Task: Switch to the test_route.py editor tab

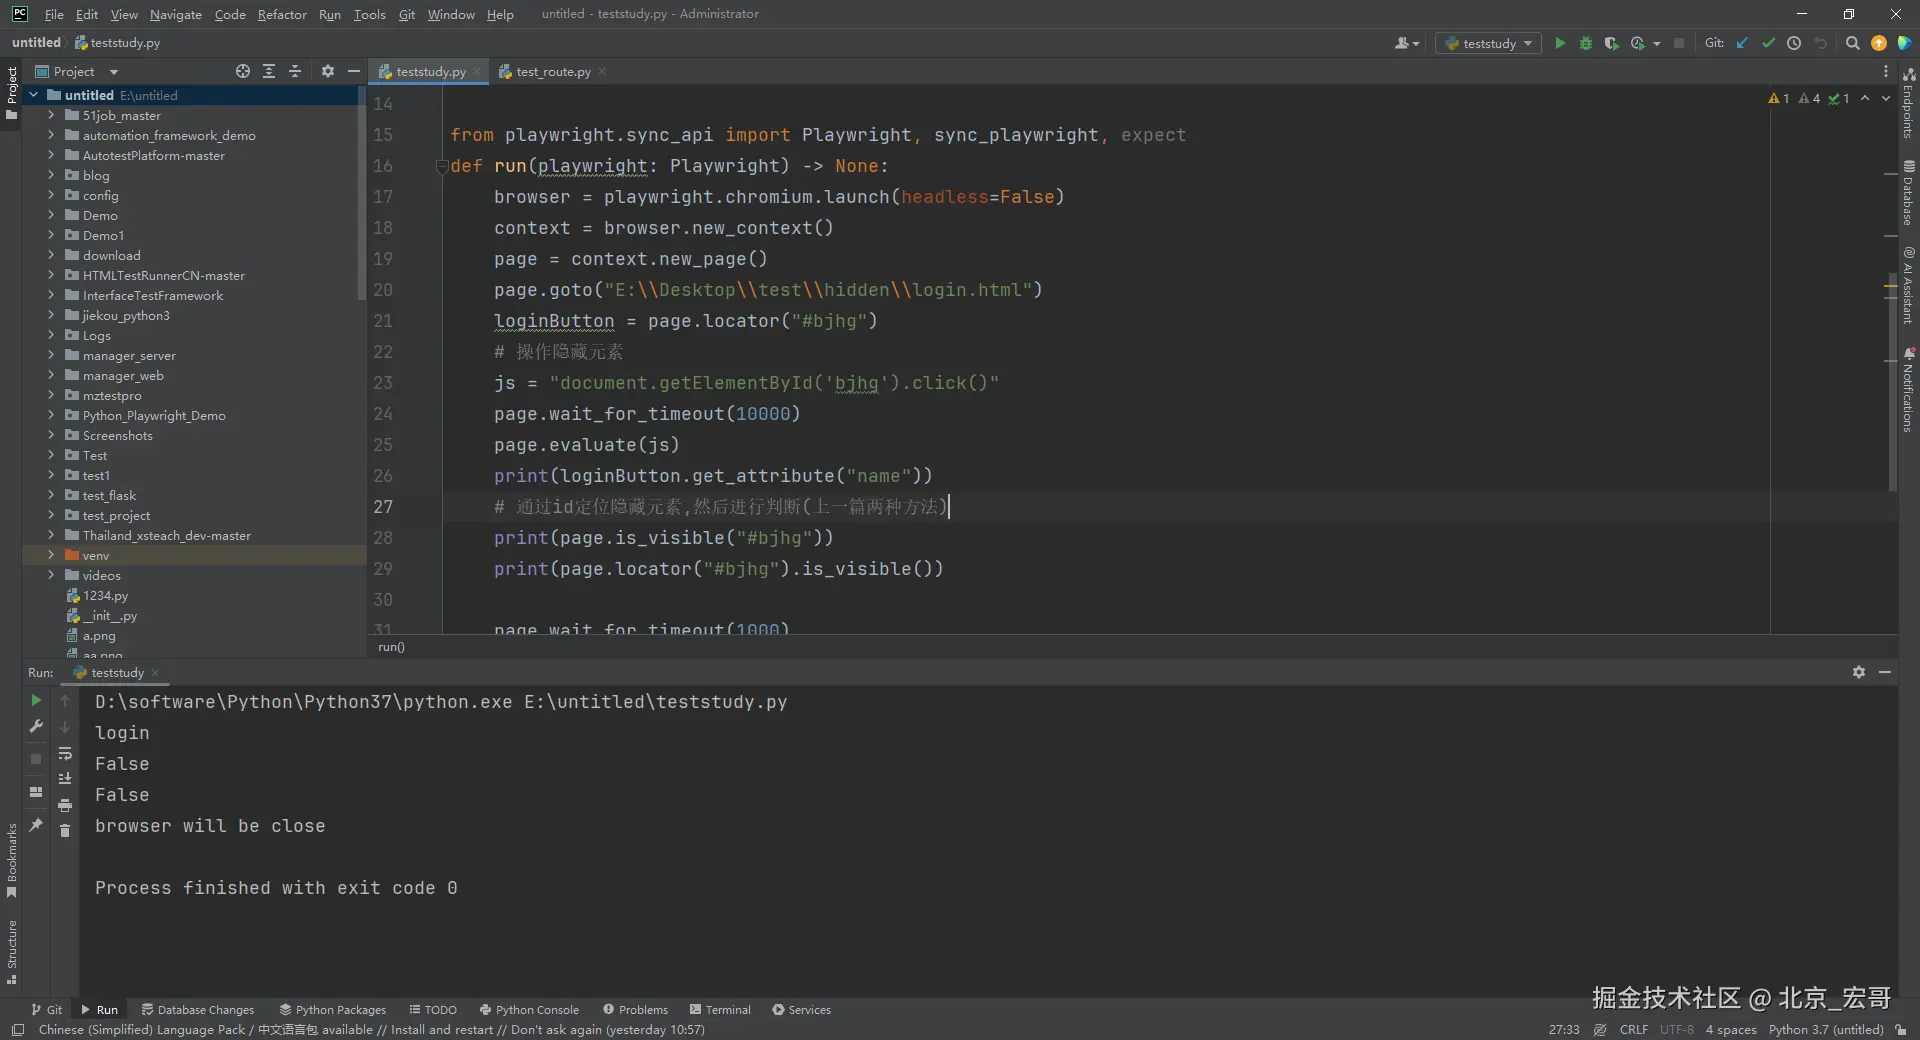Action: [x=552, y=72]
